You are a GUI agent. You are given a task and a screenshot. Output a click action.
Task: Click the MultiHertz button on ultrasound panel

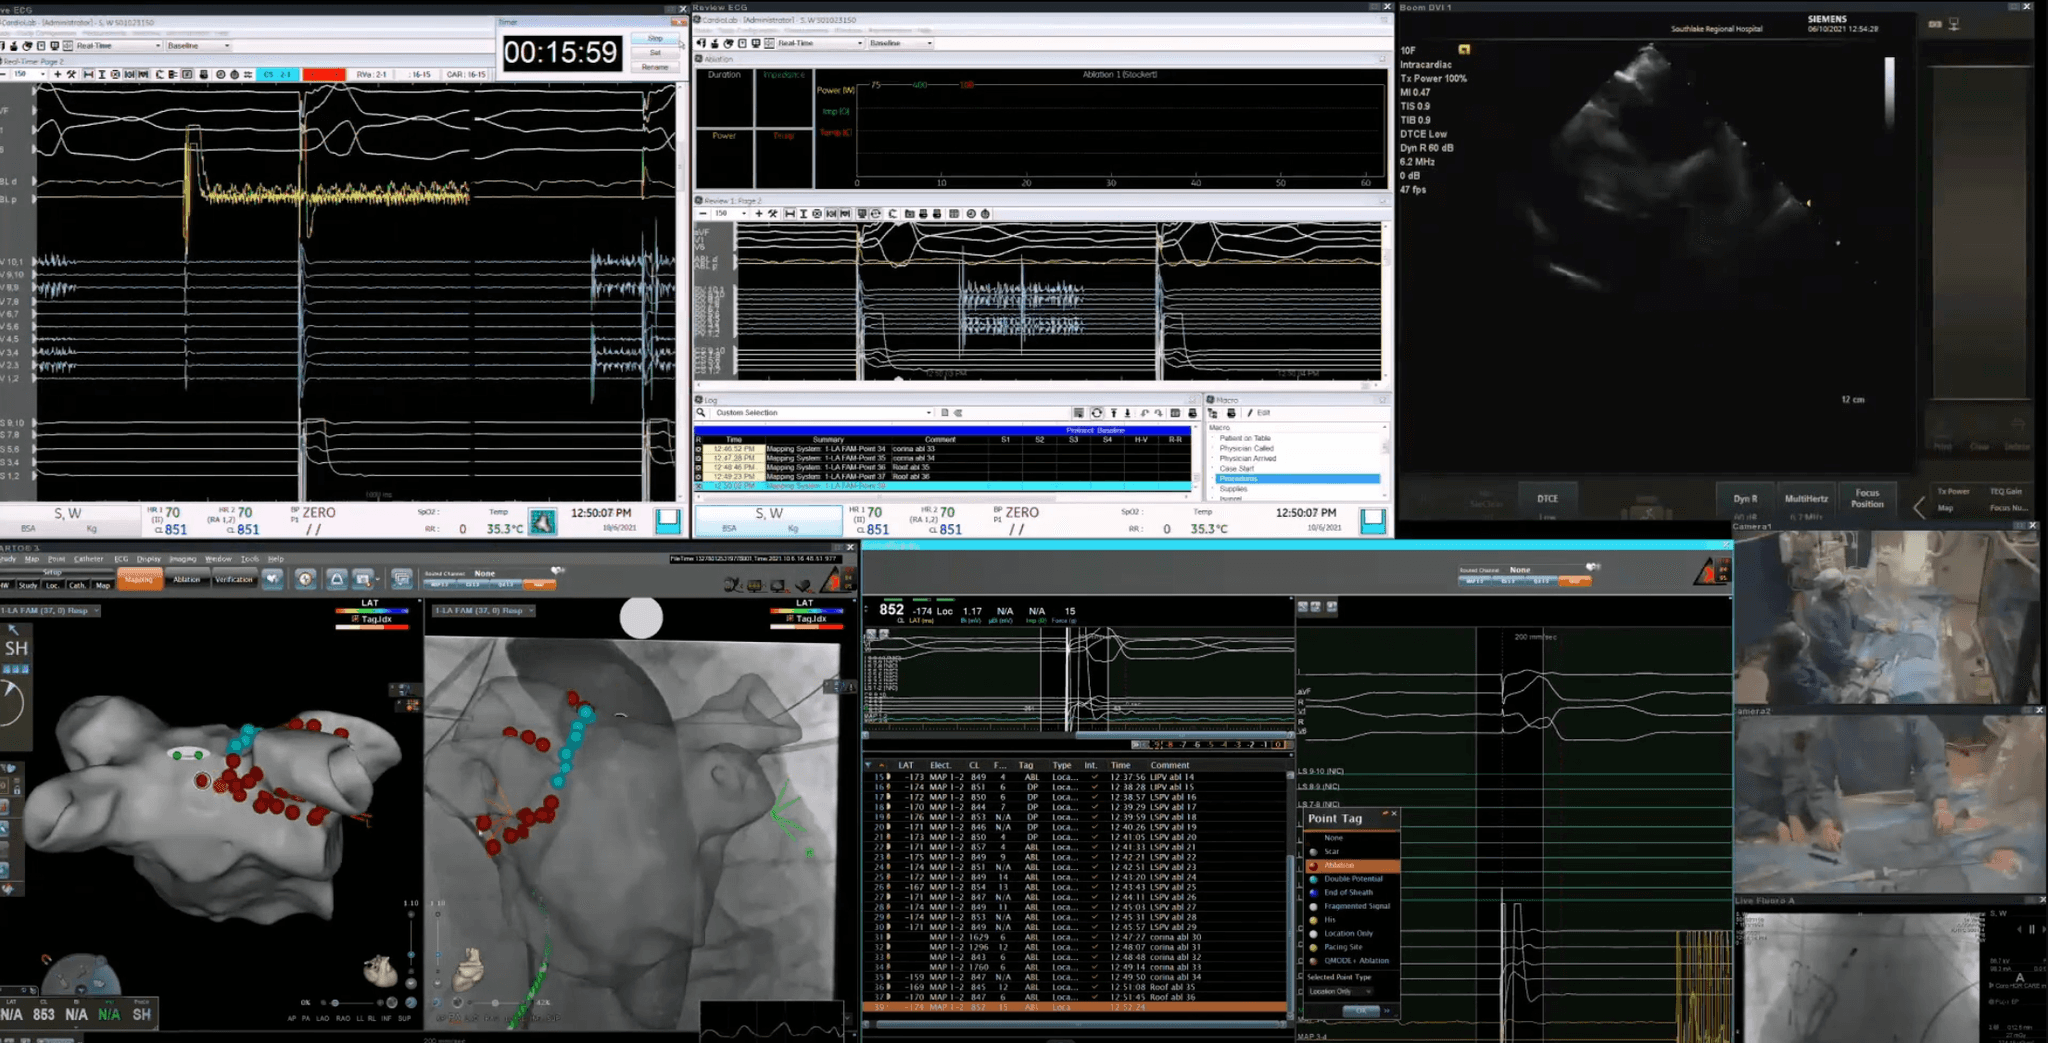(x=1806, y=498)
